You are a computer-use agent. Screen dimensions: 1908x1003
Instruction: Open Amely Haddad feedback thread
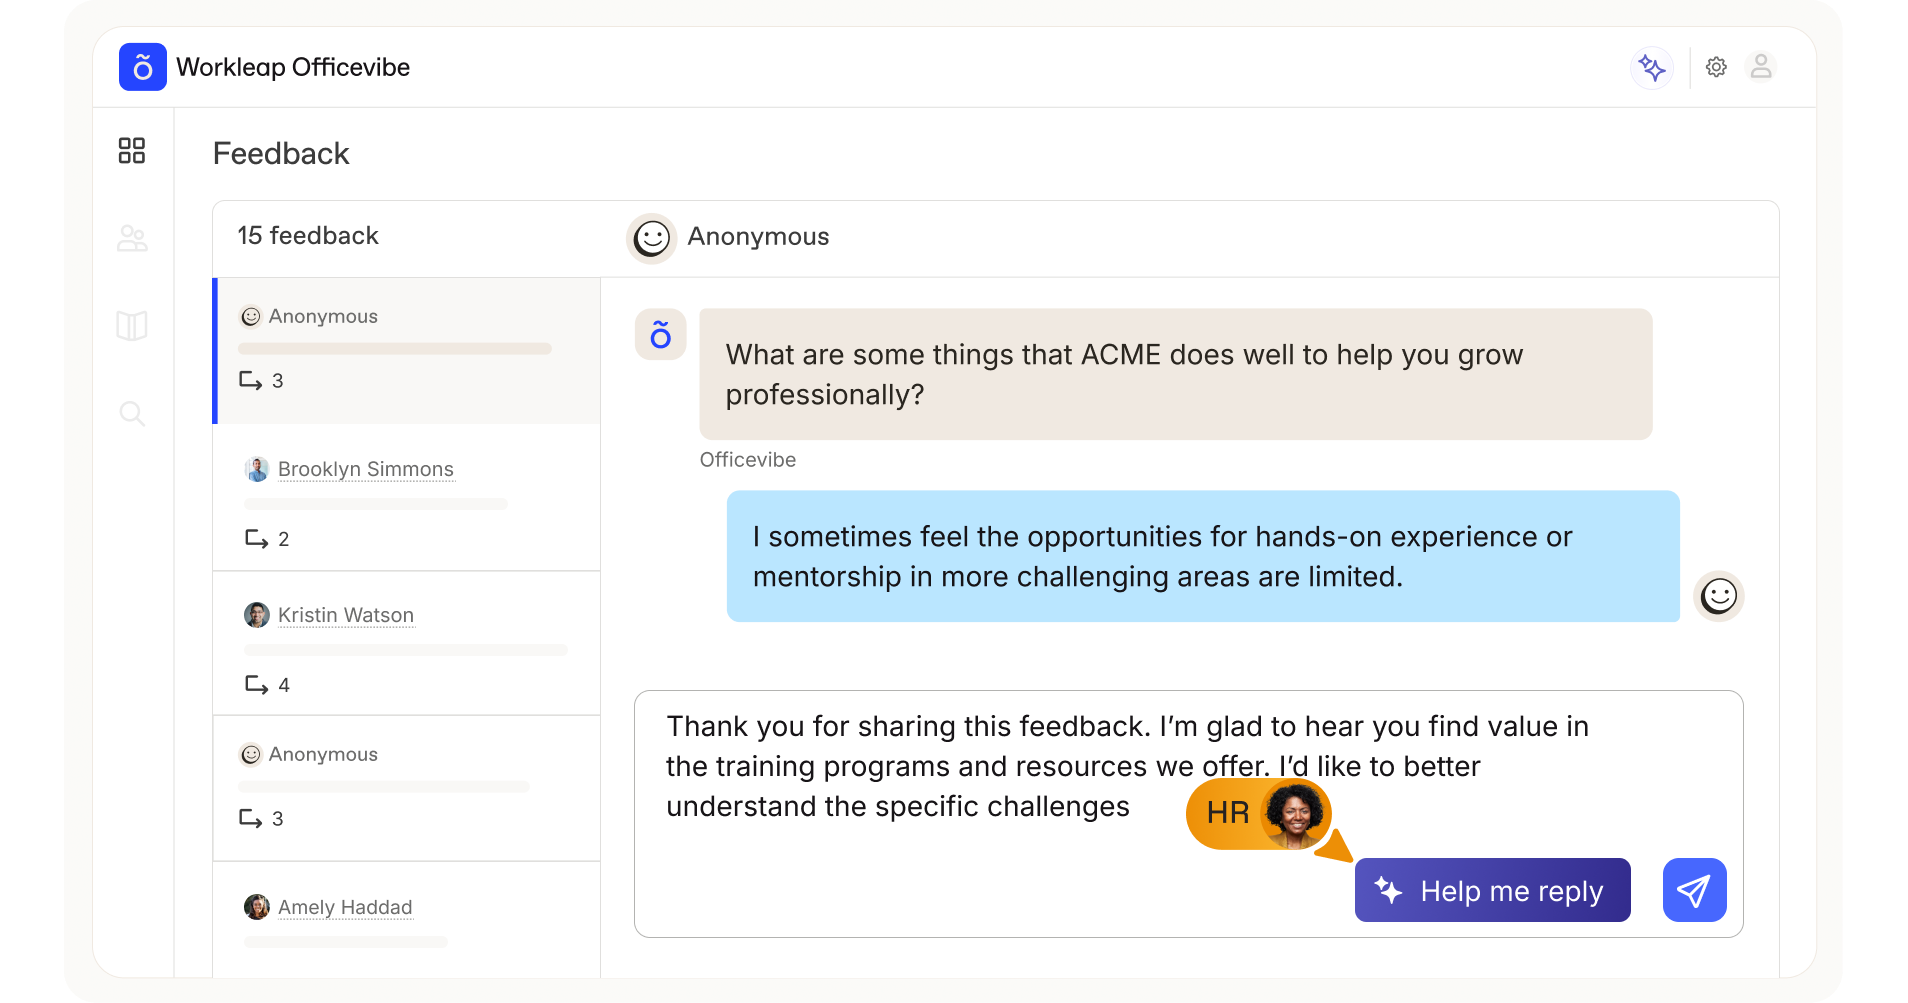(x=344, y=907)
